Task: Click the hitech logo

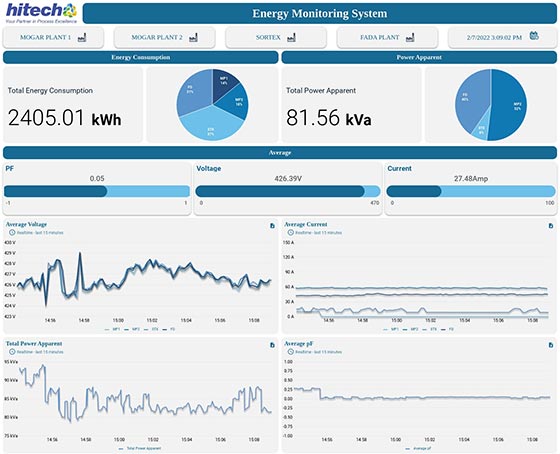Action: tap(41, 13)
